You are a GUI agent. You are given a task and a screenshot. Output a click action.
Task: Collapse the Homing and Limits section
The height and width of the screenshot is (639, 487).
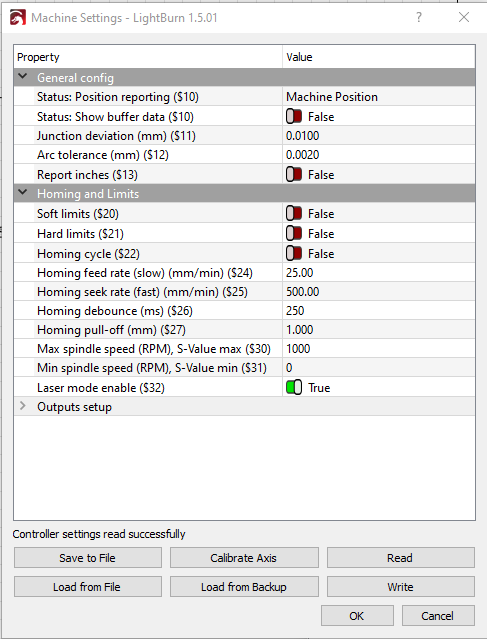23,192
